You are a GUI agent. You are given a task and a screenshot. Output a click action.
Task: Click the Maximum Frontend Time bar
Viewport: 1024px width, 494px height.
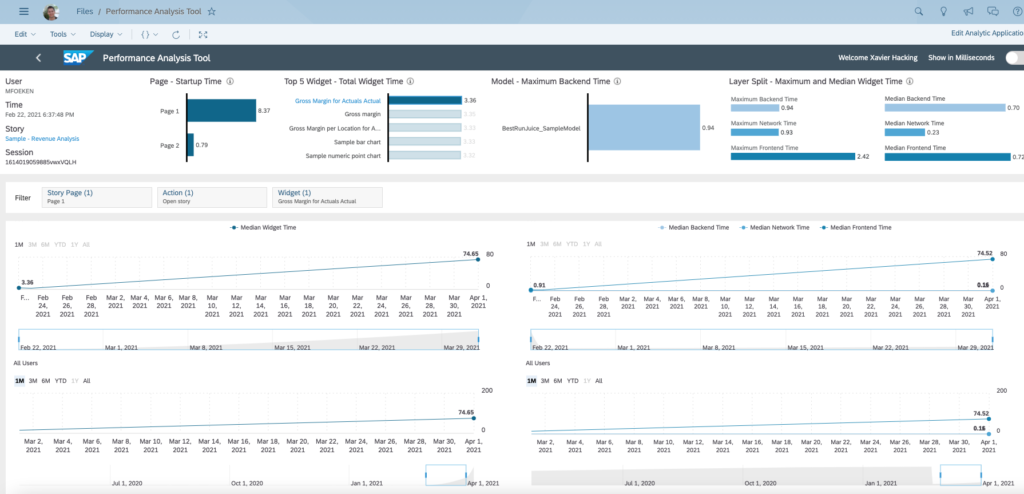(x=793, y=157)
